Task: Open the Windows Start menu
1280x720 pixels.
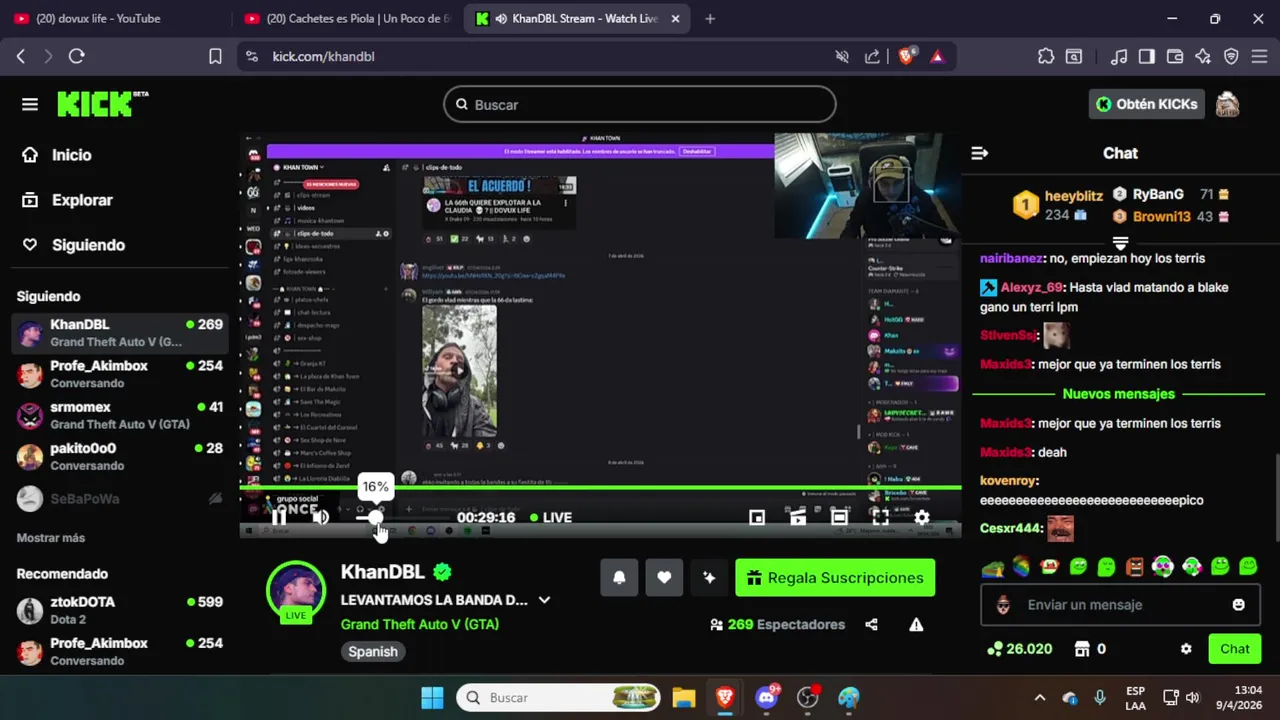Action: (432, 697)
